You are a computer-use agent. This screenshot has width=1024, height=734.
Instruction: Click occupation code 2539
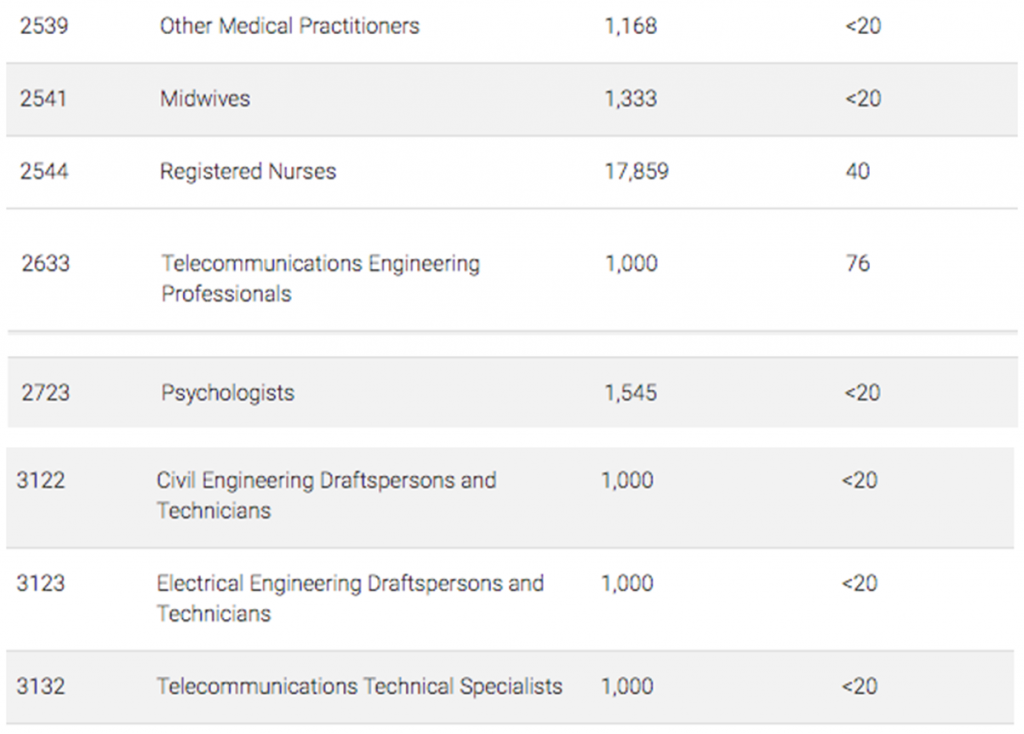(44, 26)
